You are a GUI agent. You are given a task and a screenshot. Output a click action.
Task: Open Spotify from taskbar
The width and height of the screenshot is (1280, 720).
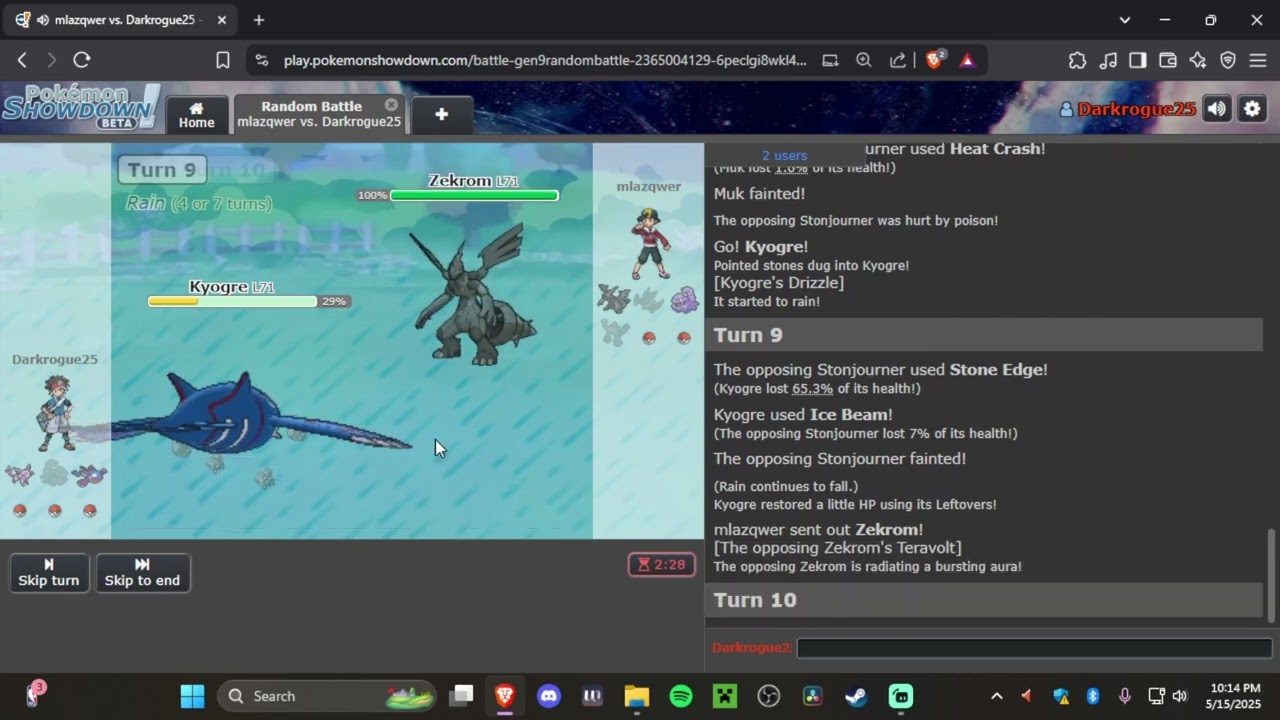click(681, 696)
